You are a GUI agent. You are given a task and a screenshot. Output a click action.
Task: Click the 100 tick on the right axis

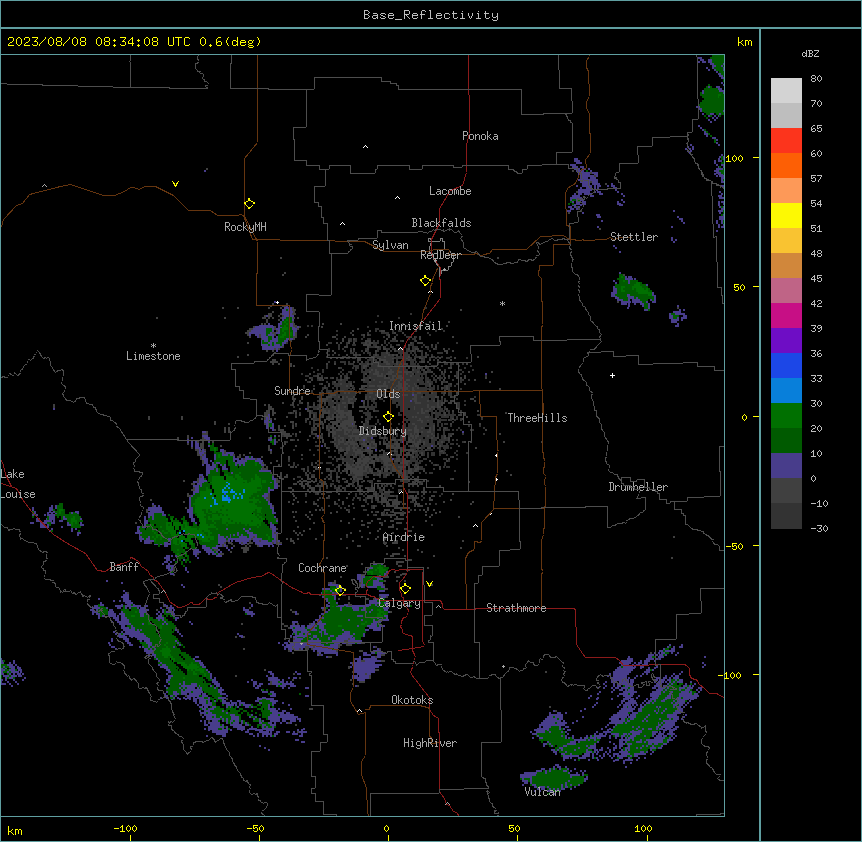coord(734,158)
